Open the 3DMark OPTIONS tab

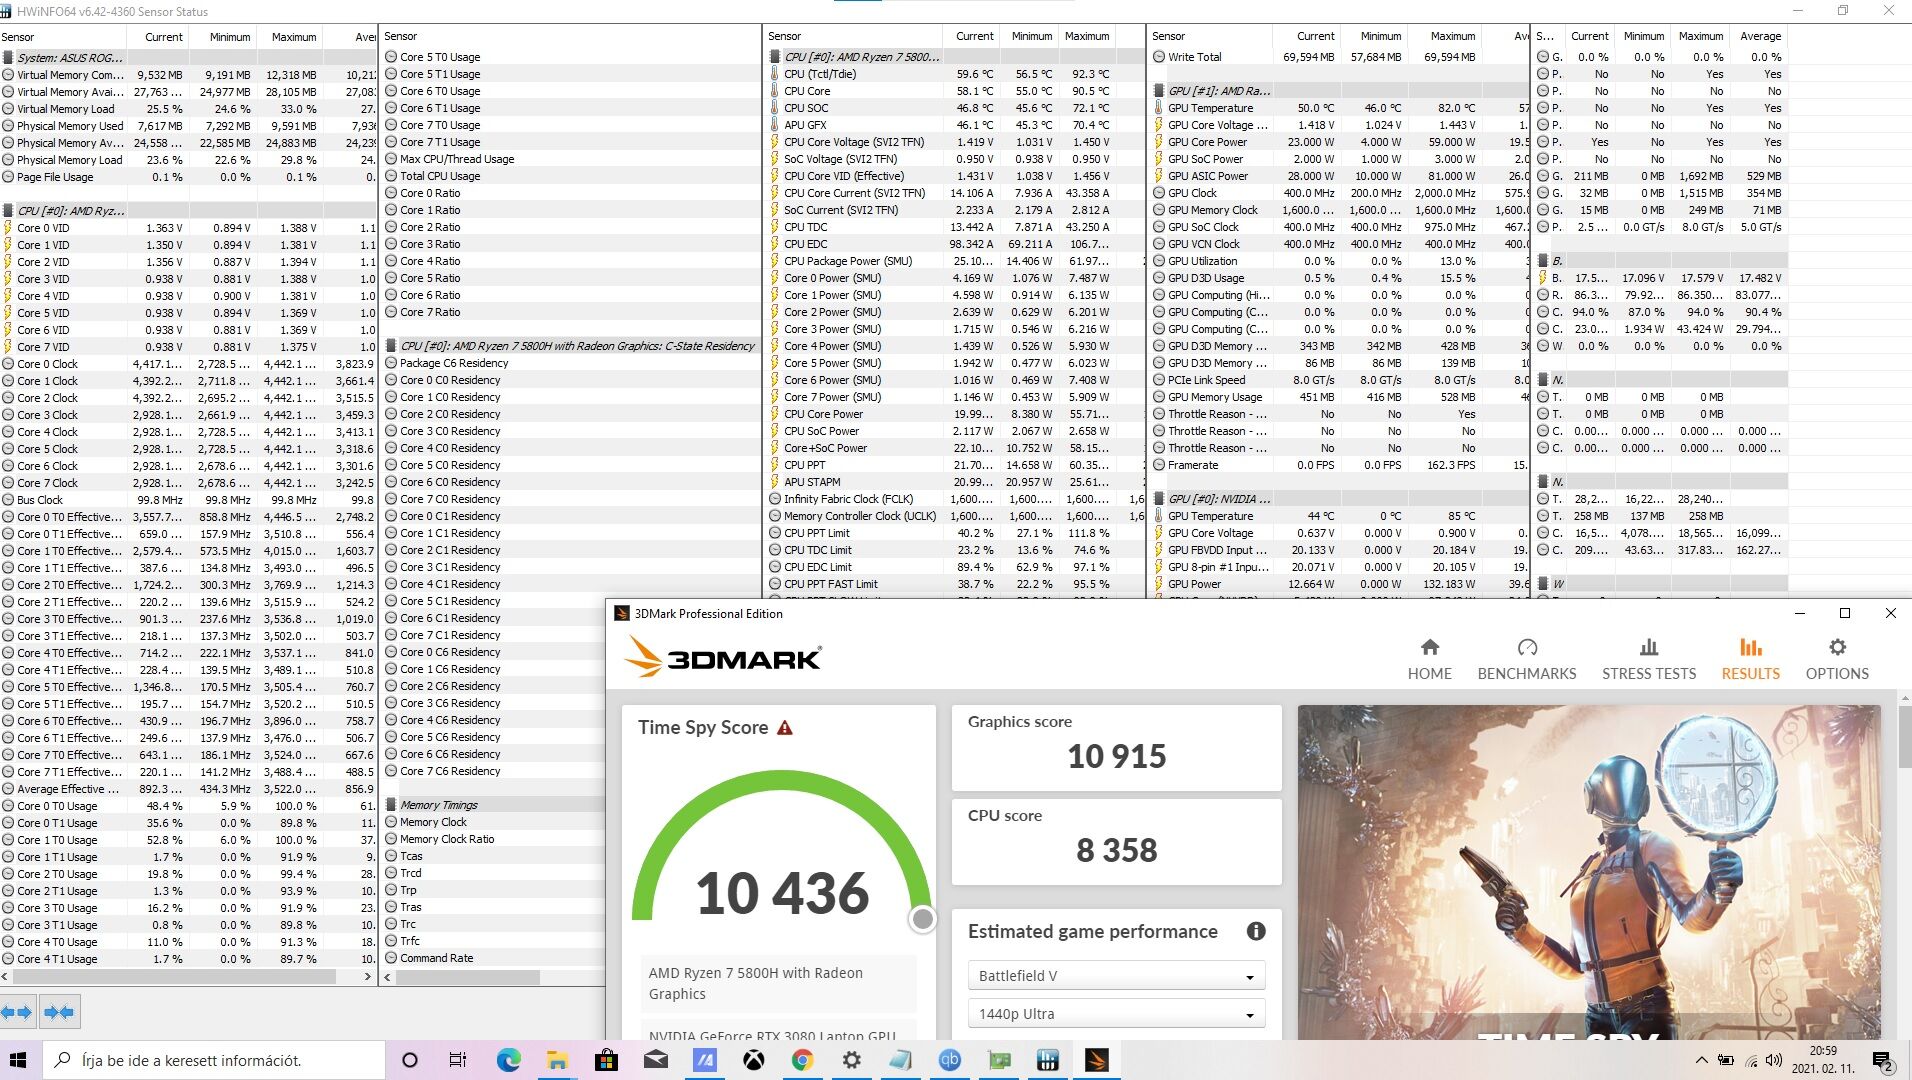point(1837,660)
